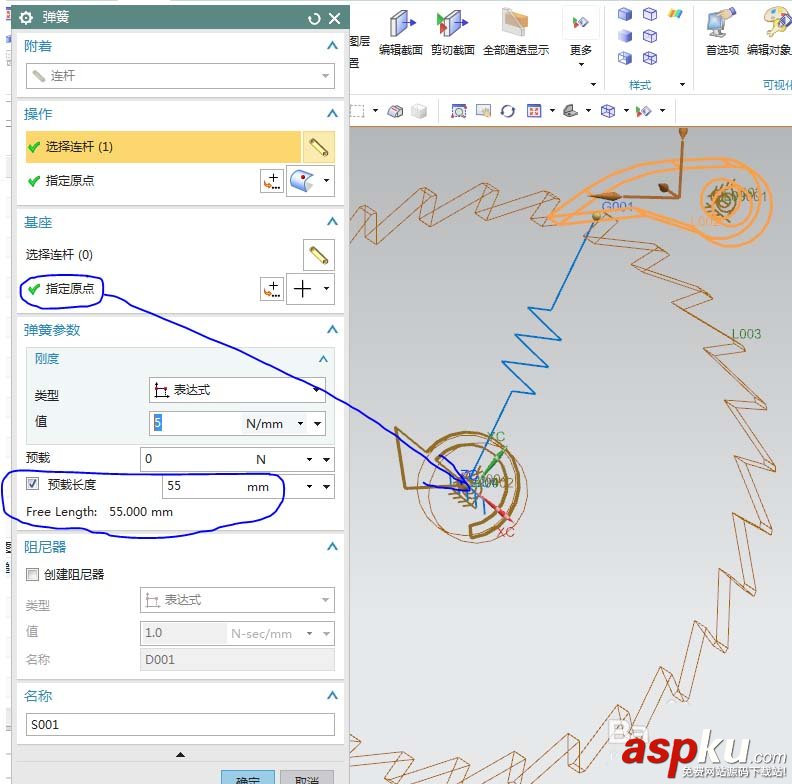The image size is (792, 784).
Task: Click the rainbow face analysis style icon
Action: coord(675,14)
